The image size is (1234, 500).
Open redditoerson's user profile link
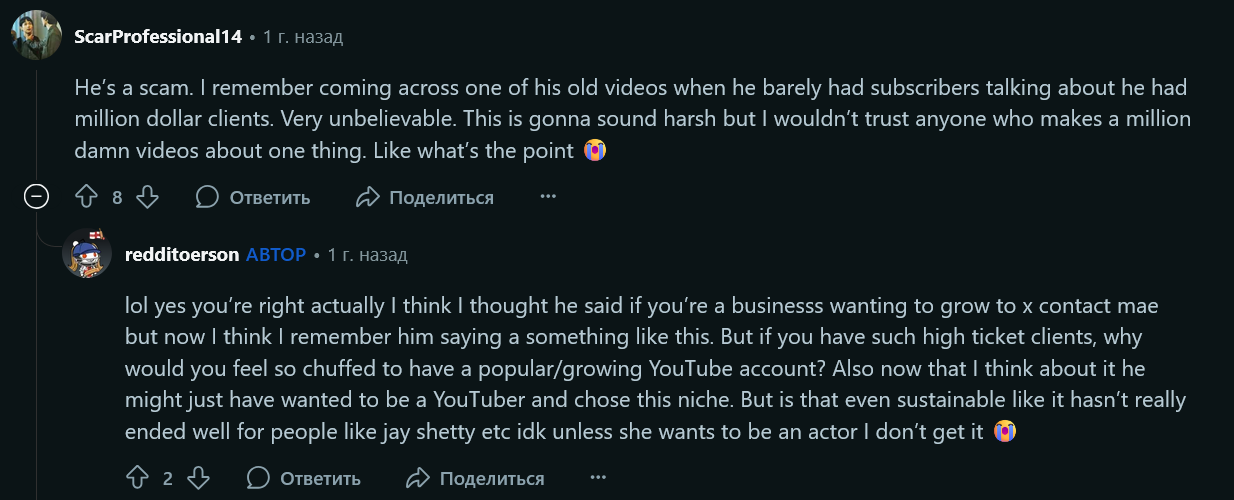click(182, 255)
